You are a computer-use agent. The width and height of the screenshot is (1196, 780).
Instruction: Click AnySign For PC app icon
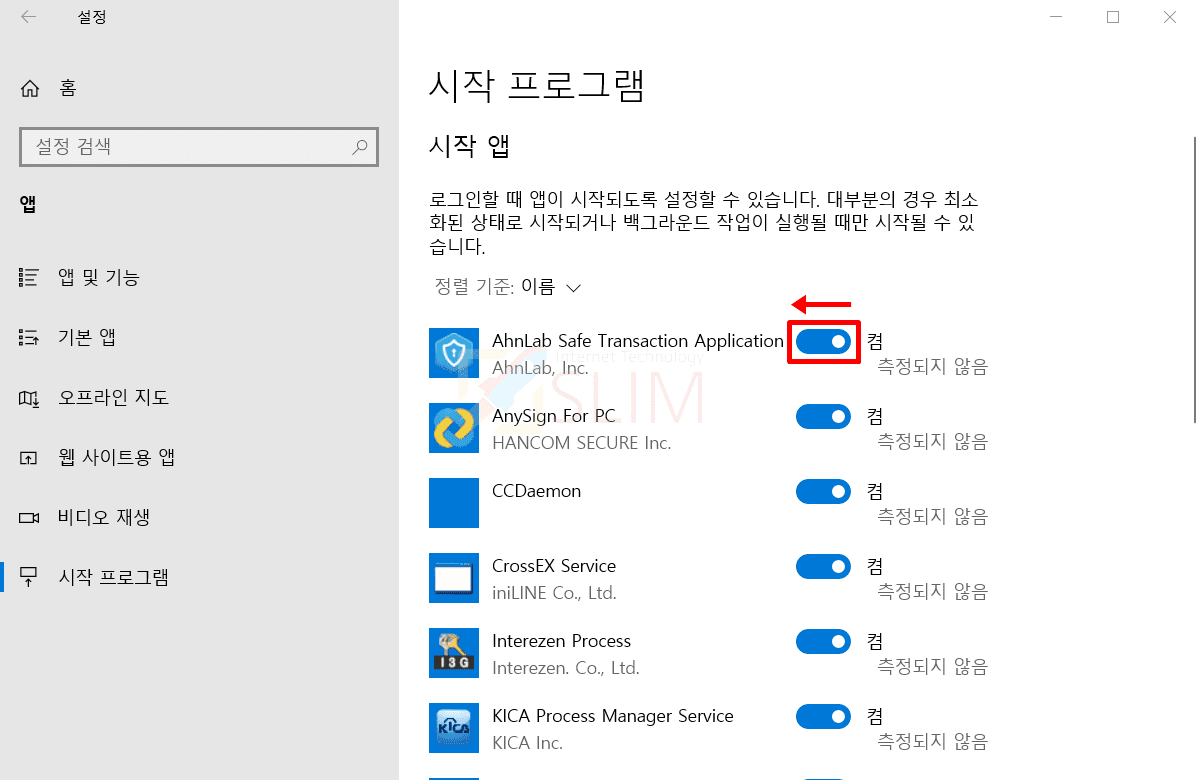pyautogui.click(x=454, y=428)
